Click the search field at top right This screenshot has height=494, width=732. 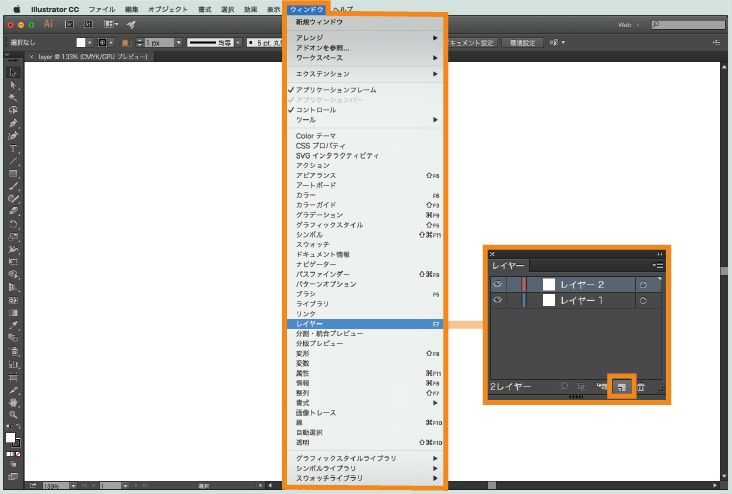pyautogui.click(x=688, y=24)
